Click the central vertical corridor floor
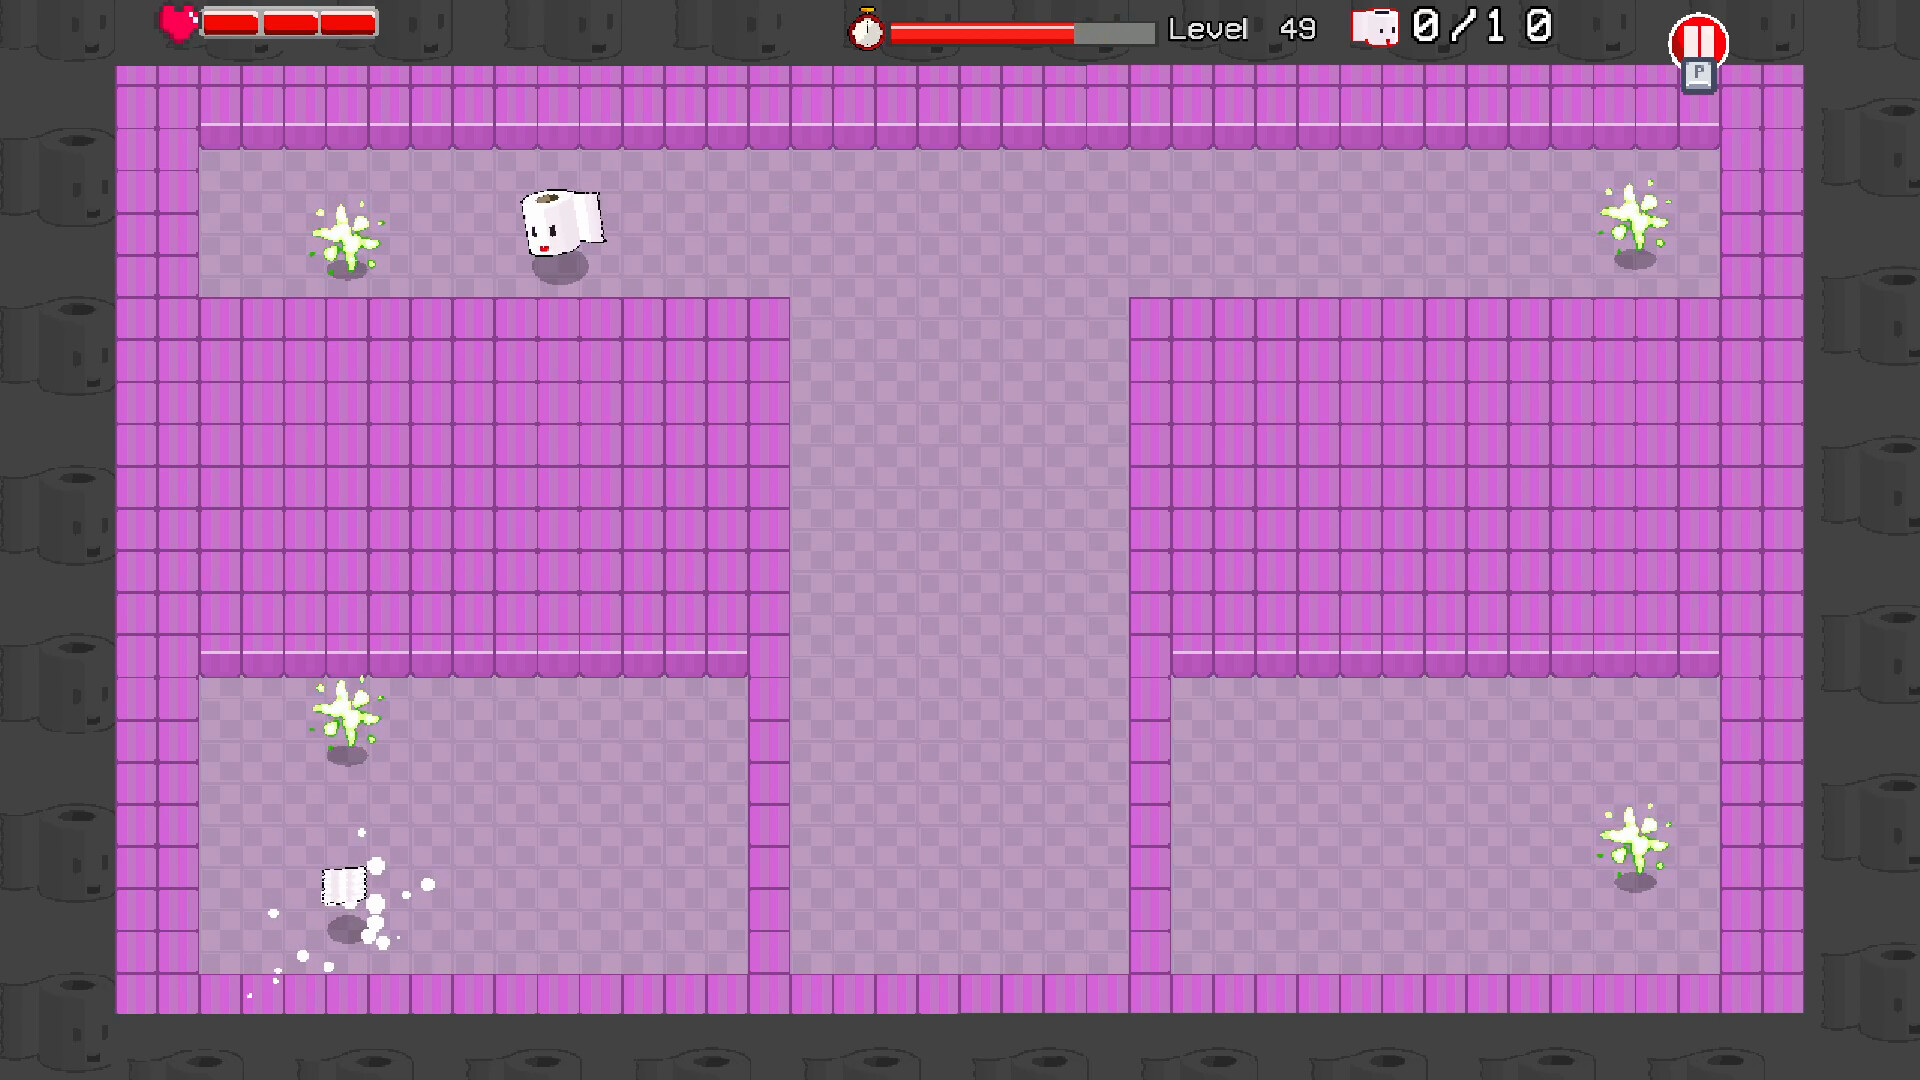The image size is (1920, 1080). click(x=959, y=600)
